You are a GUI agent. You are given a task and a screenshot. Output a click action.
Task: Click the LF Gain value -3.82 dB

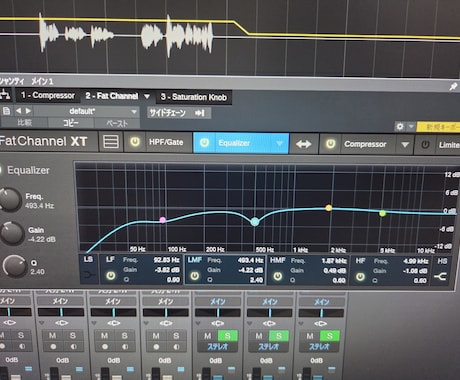167,270
